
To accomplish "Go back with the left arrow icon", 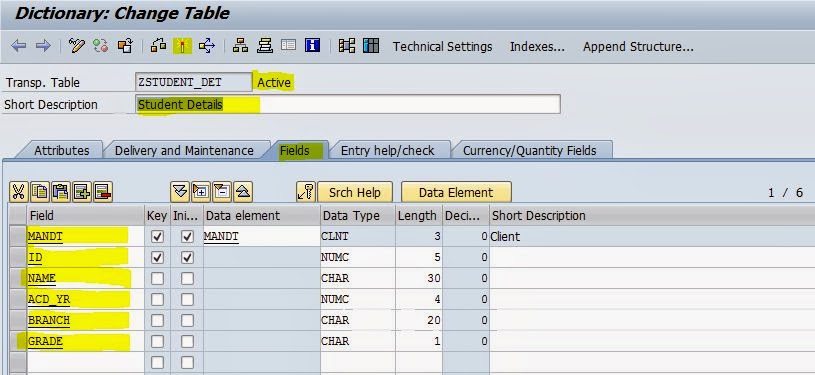I will click(x=18, y=46).
